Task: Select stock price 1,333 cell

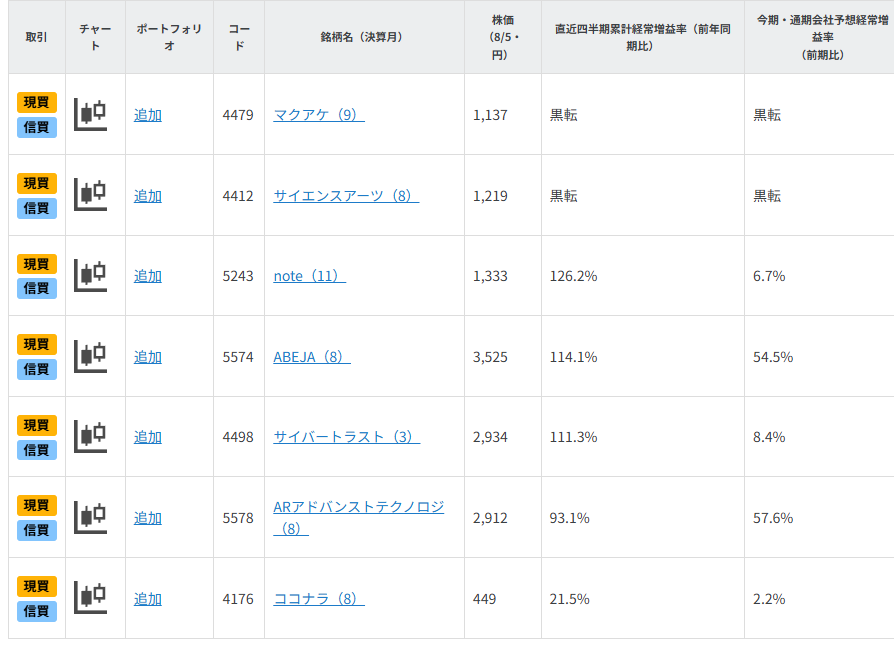Action: click(503, 276)
